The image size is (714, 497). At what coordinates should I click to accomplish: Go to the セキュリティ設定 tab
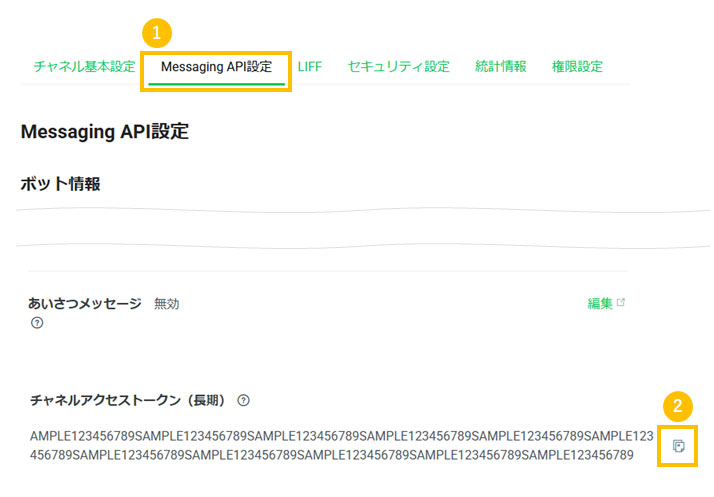pyautogui.click(x=398, y=67)
